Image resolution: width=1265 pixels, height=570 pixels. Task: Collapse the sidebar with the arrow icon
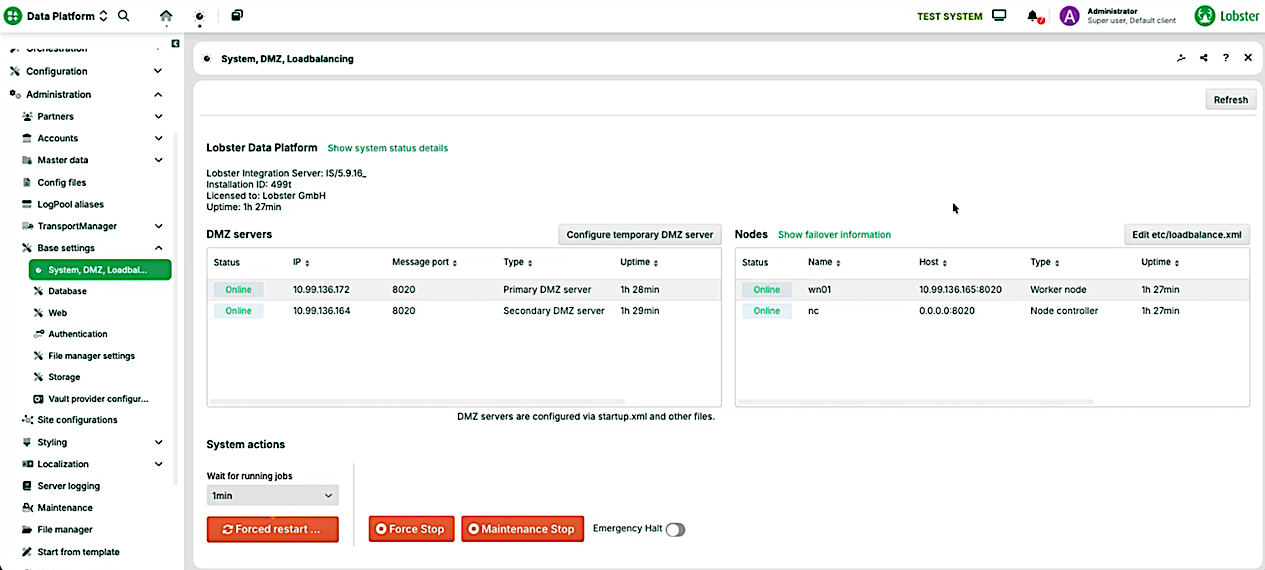pyautogui.click(x=176, y=43)
